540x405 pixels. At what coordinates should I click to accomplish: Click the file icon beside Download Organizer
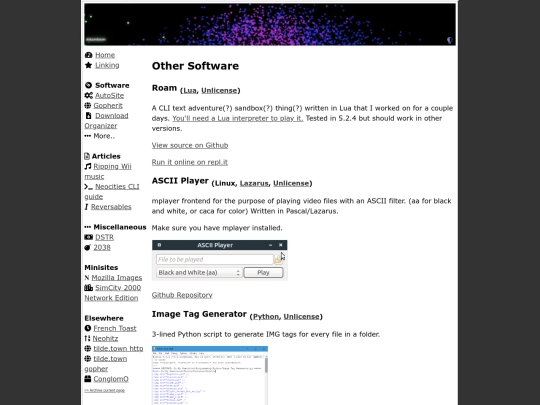coord(88,116)
